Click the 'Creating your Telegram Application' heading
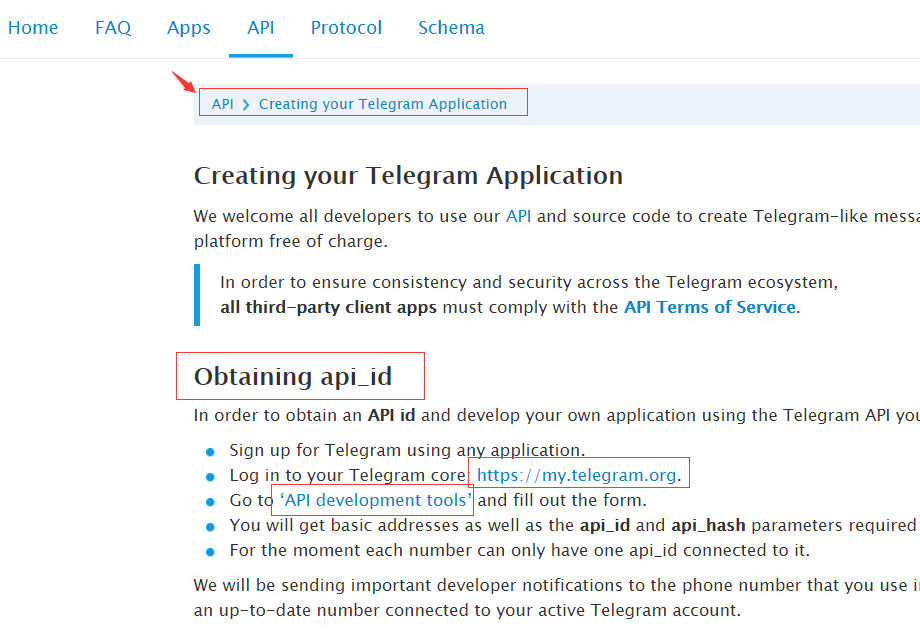 pyautogui.click(x=408, y=176)
